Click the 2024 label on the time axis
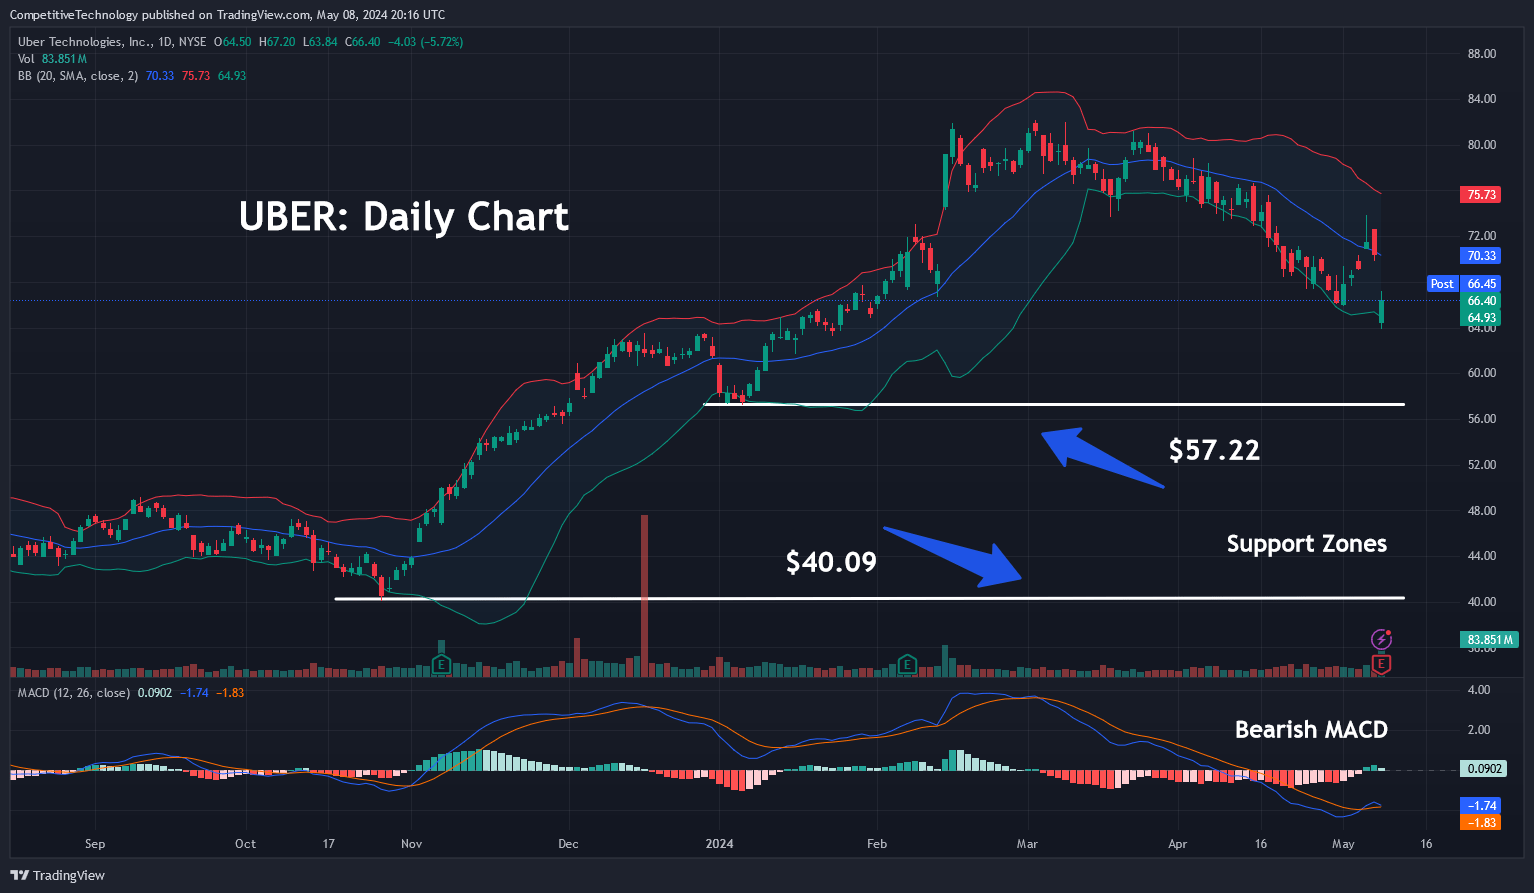This screenshot has height=893, width=1534. coord(720,844)
